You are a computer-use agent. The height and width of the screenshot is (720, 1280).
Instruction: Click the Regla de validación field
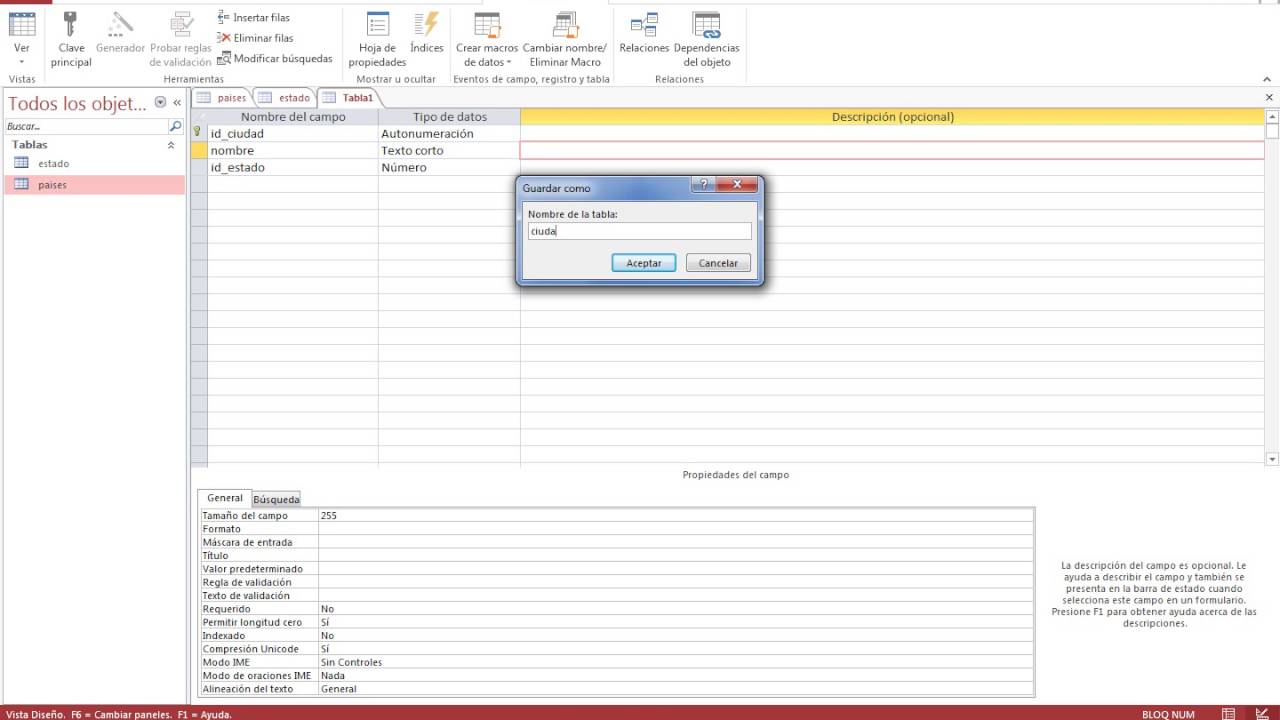[x=676, y=582]
